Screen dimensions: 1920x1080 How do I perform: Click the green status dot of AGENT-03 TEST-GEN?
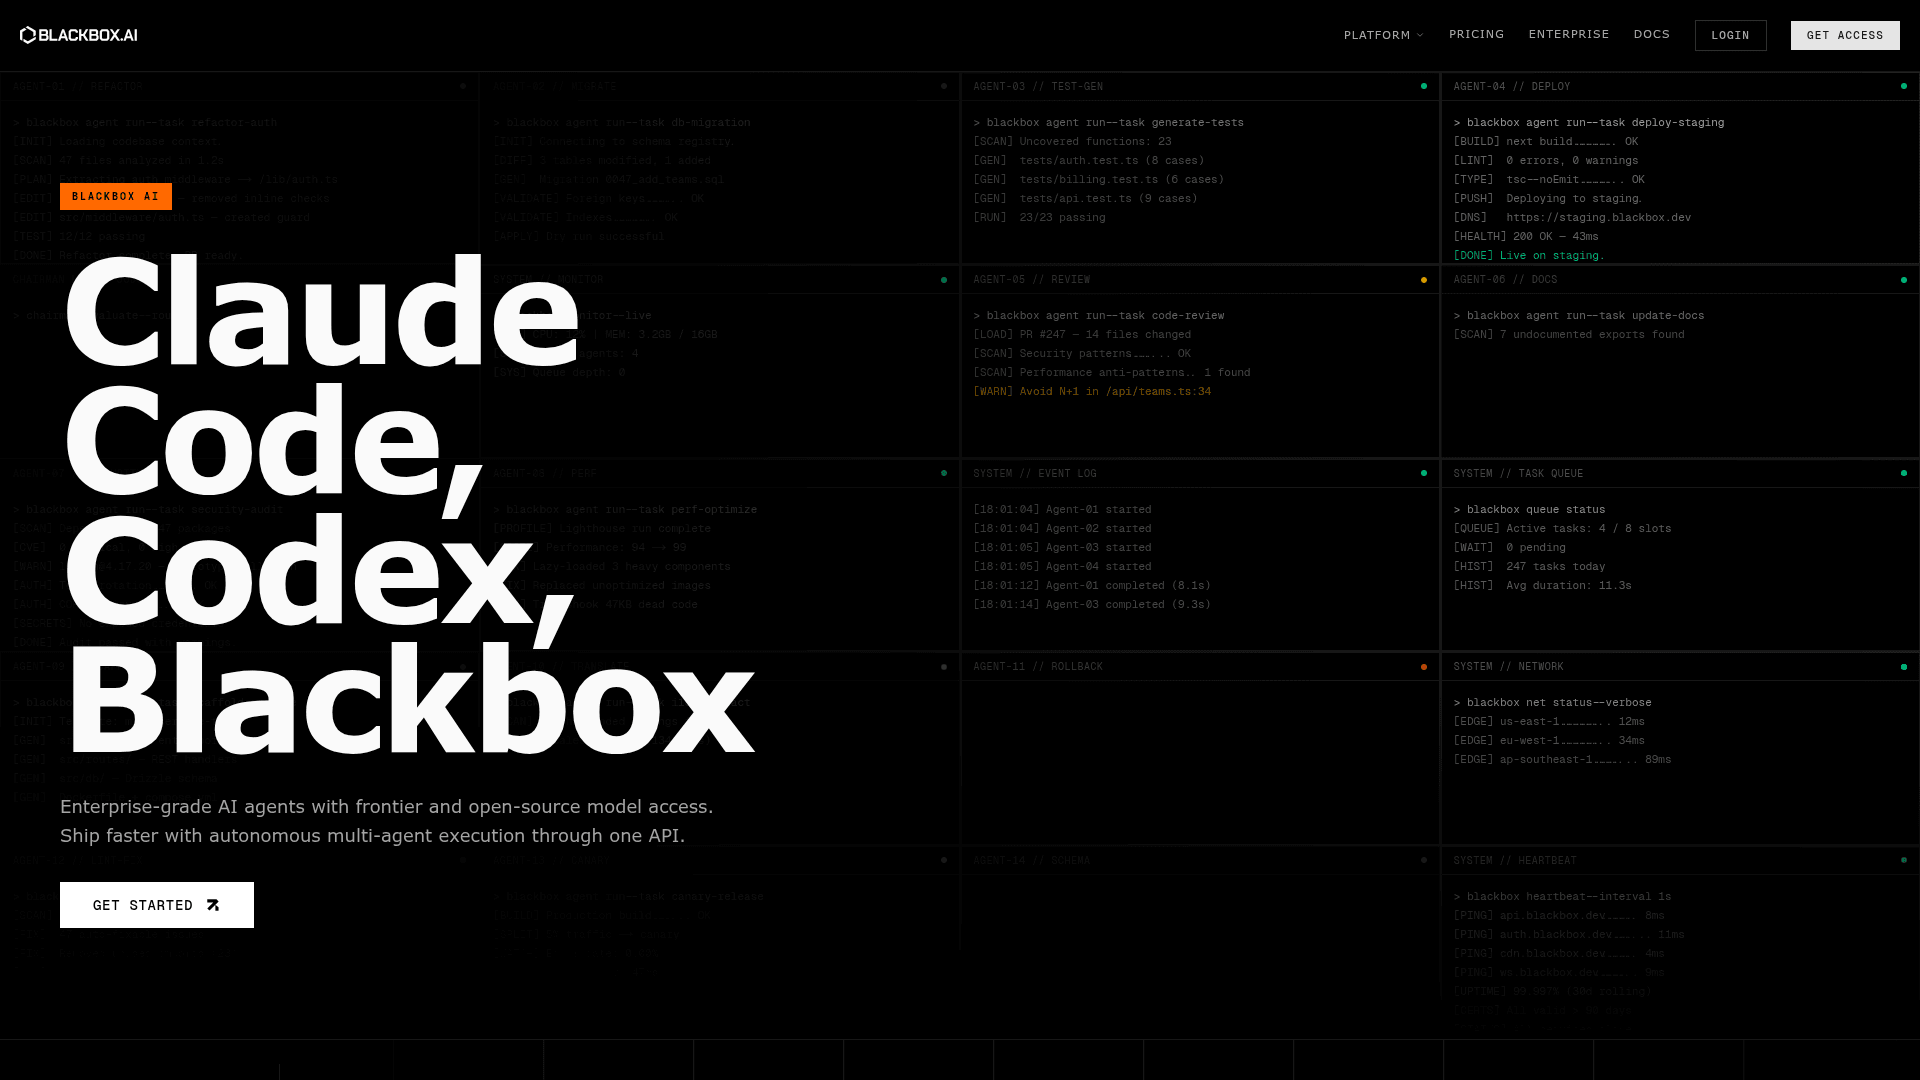pyautogui.click(x=1423, y=86)
